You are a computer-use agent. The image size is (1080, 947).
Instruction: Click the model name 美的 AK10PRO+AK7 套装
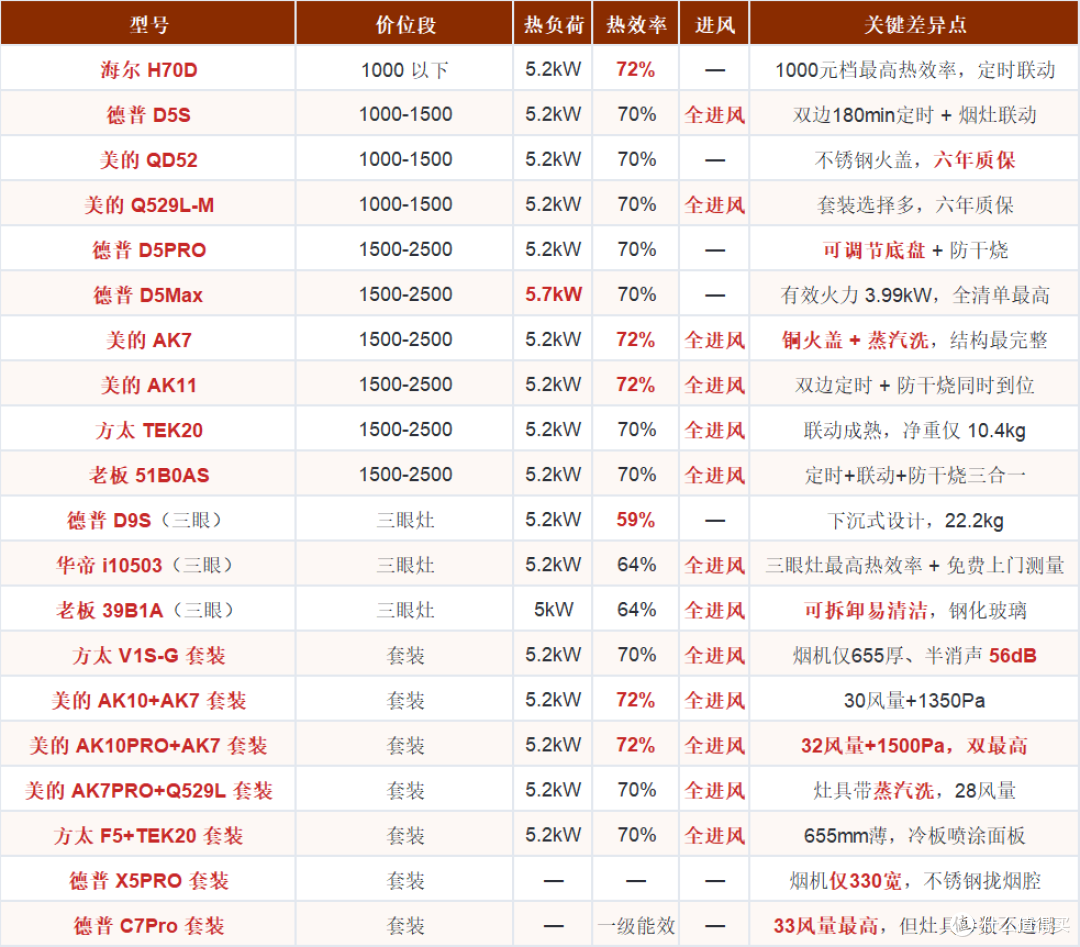[x=149, y=745]
